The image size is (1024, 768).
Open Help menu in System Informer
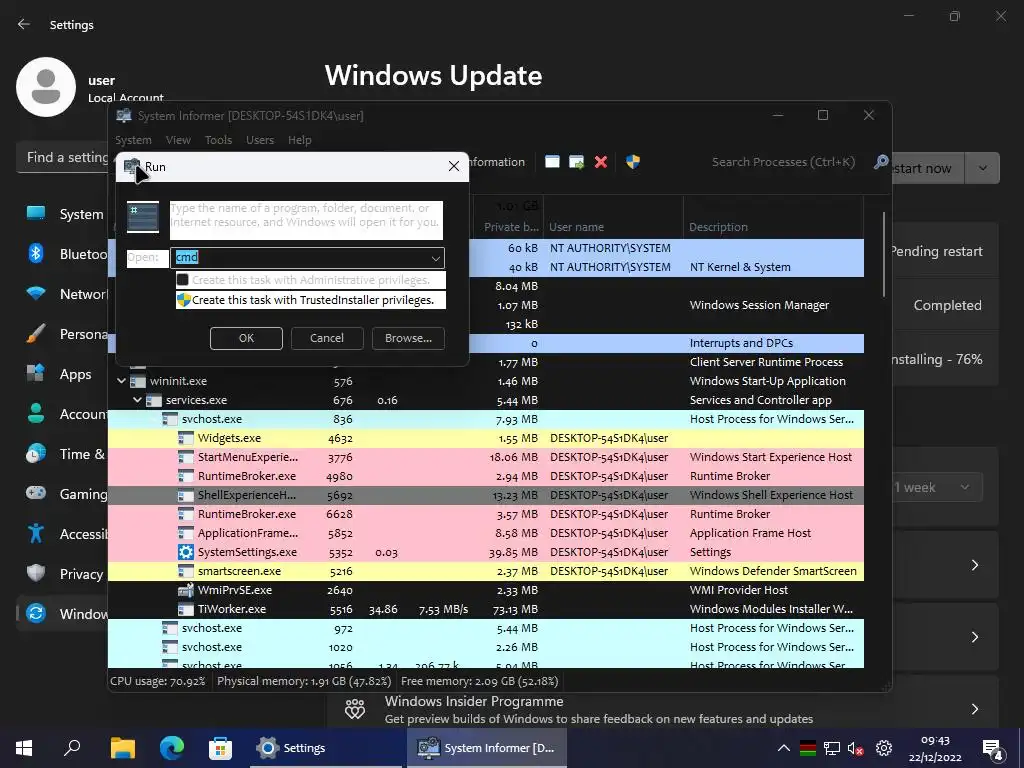pyautogui.click(x=300, y=140)
